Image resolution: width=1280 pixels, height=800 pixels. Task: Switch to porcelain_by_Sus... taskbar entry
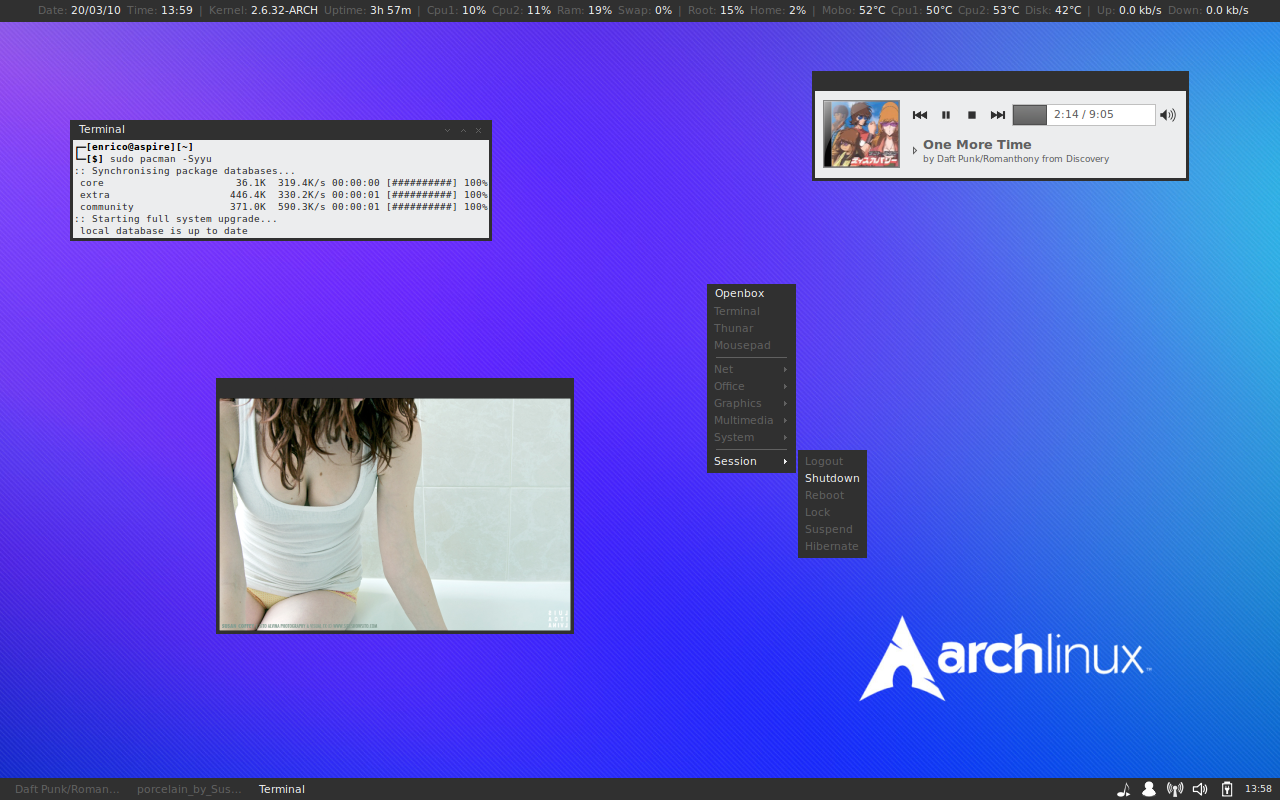click(x=189, y=789)
